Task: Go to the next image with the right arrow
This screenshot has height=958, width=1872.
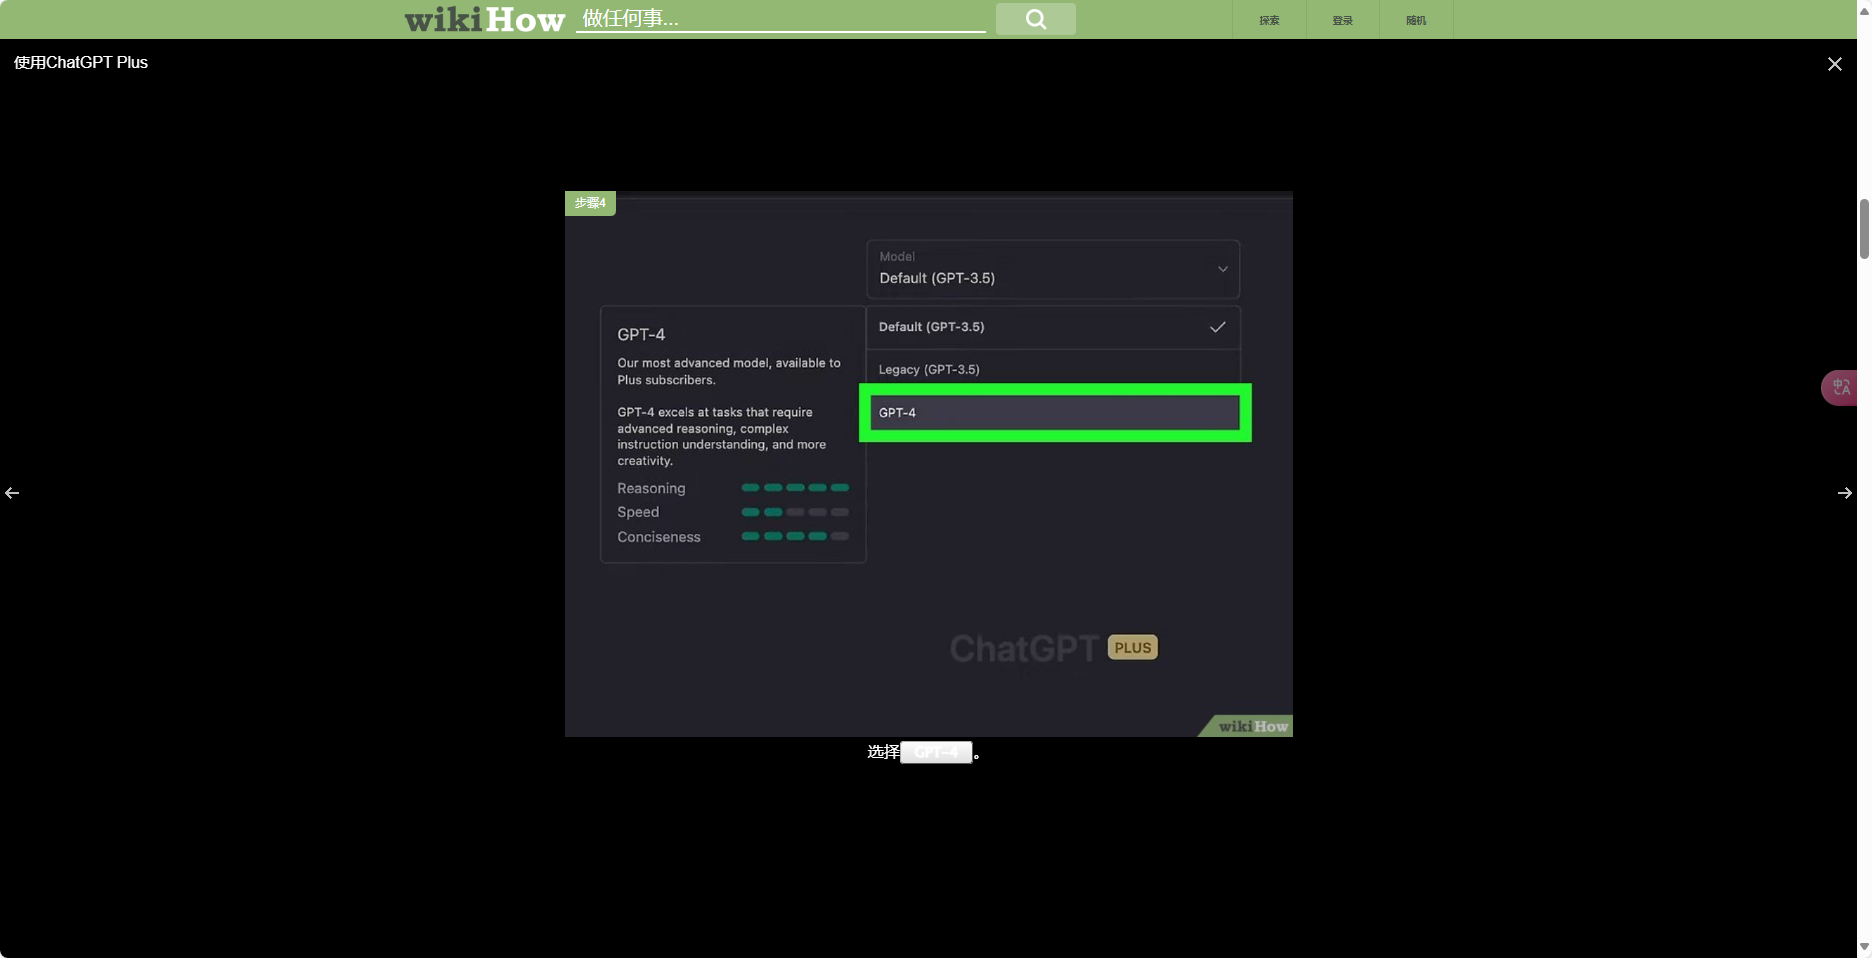Action: [1845, 493]
